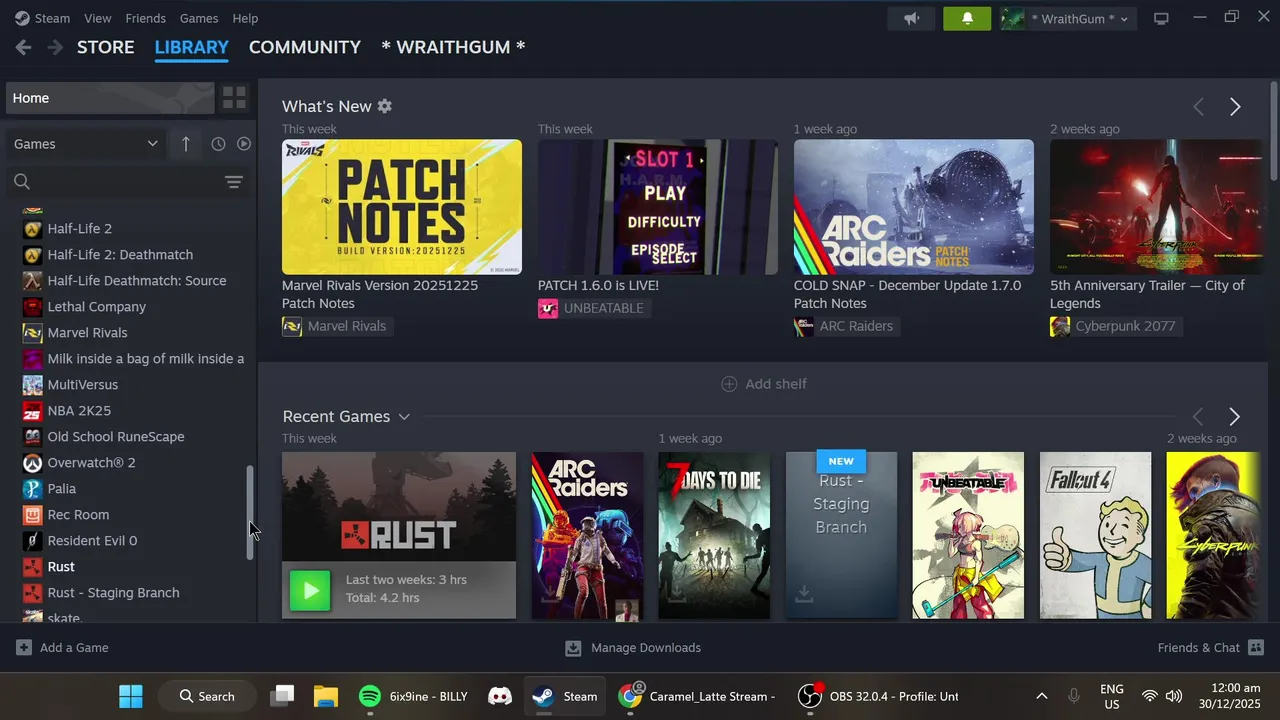Open What's New settings gear
1280x720 pixels.
pyautogui.click(x=385, y=106)
